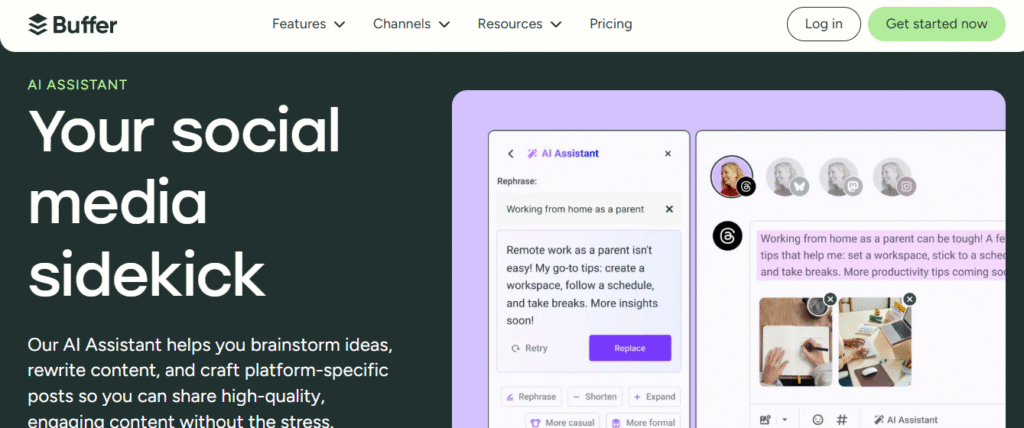Click the 'Rephrase:' label
The image size is (1024, 428).
coord(517,182)
